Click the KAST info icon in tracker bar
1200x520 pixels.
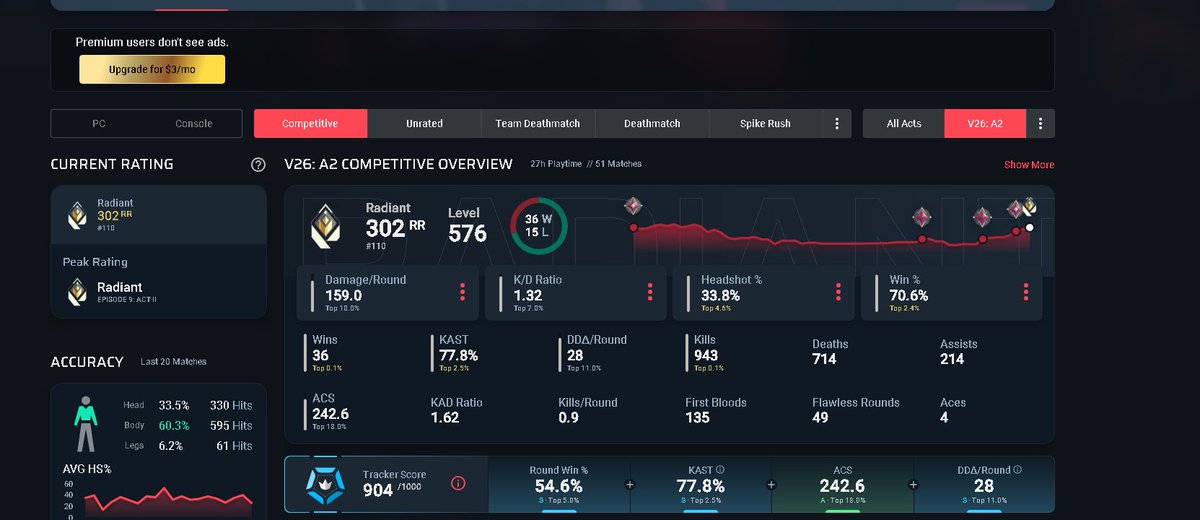(x=720, y=469)
